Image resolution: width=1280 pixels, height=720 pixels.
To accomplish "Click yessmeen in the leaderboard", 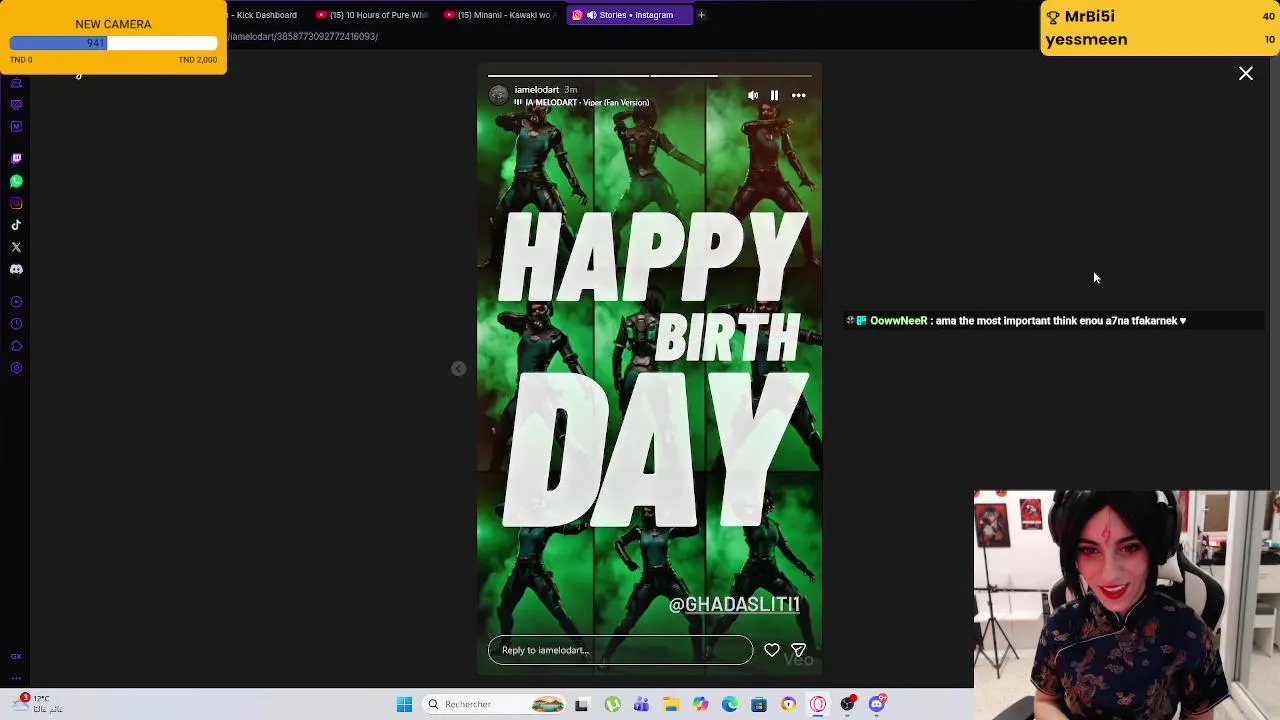I will click(1086, 40).
